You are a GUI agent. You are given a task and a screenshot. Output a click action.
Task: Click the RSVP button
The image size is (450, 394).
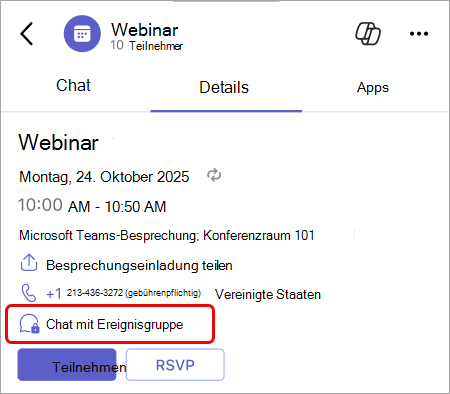coord(175,365)
